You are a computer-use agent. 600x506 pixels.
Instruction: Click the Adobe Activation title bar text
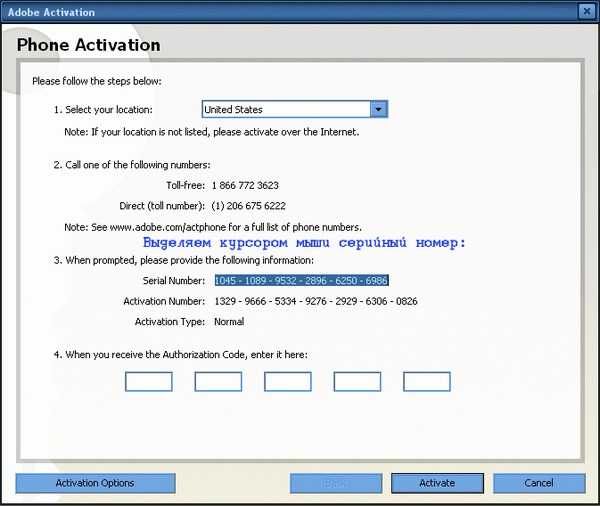[x=51, y=12]
